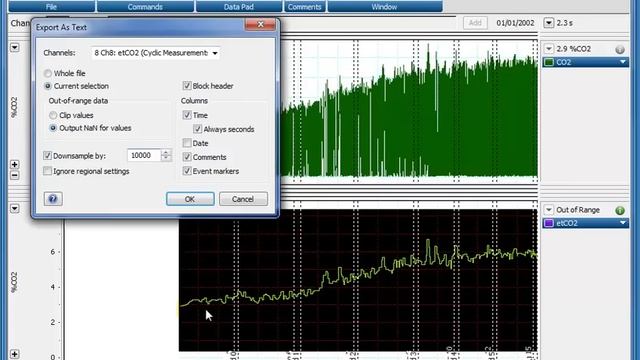This screenshot has width=640, height=360.
Task: Open the 2.9 %CO2 value dropdown
Action: [x=549, y=49]
